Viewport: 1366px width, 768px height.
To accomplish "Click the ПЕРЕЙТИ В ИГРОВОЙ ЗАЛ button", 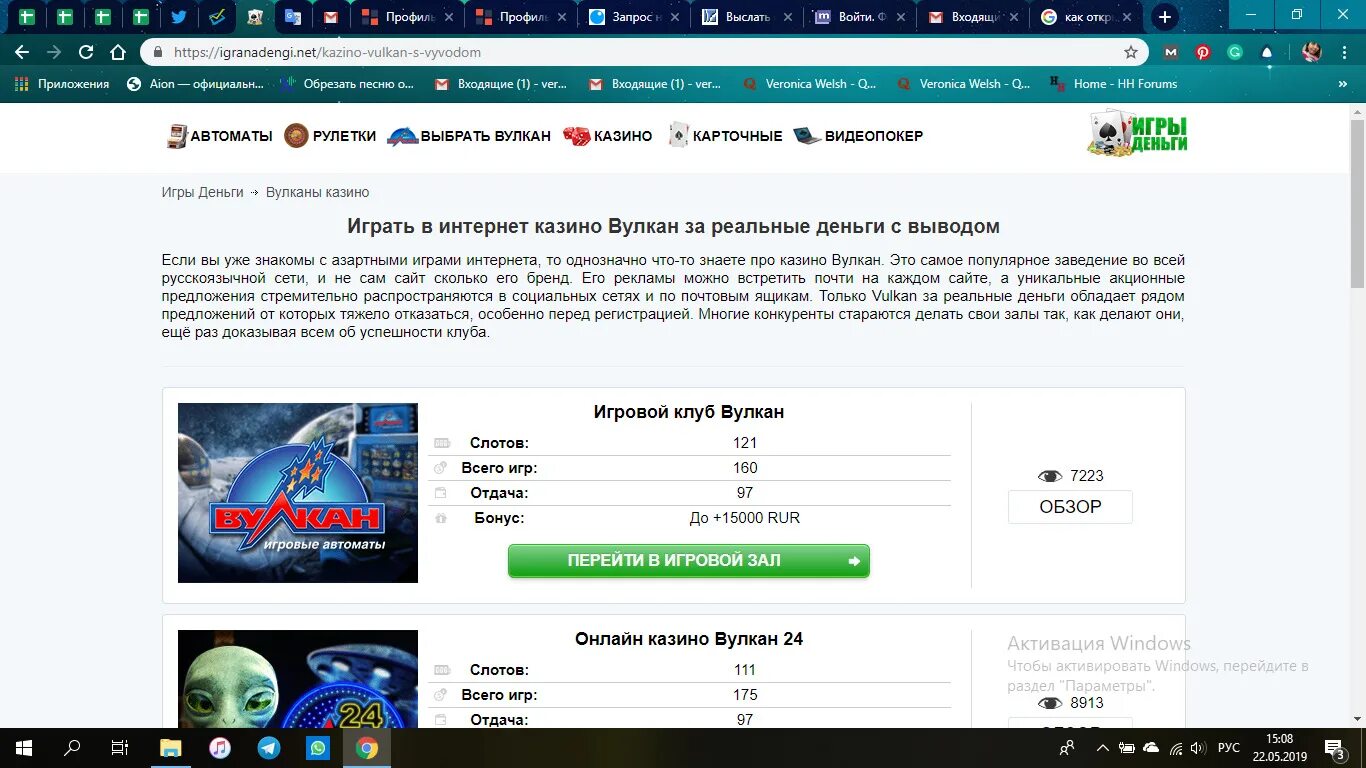I will pos(689,561).
